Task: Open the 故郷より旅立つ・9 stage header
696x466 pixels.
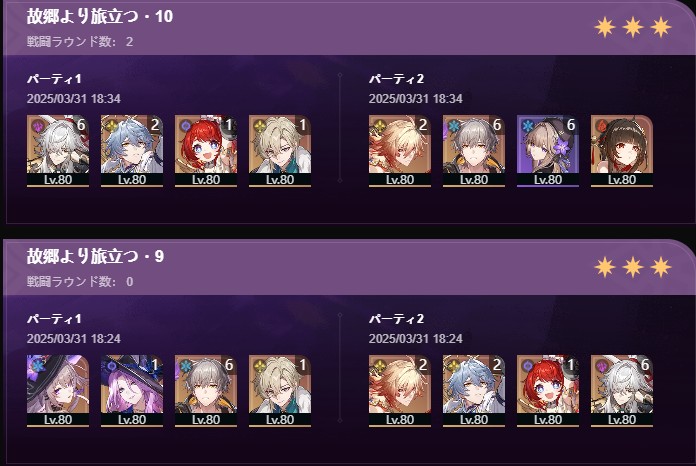Action: pos(95,256)
